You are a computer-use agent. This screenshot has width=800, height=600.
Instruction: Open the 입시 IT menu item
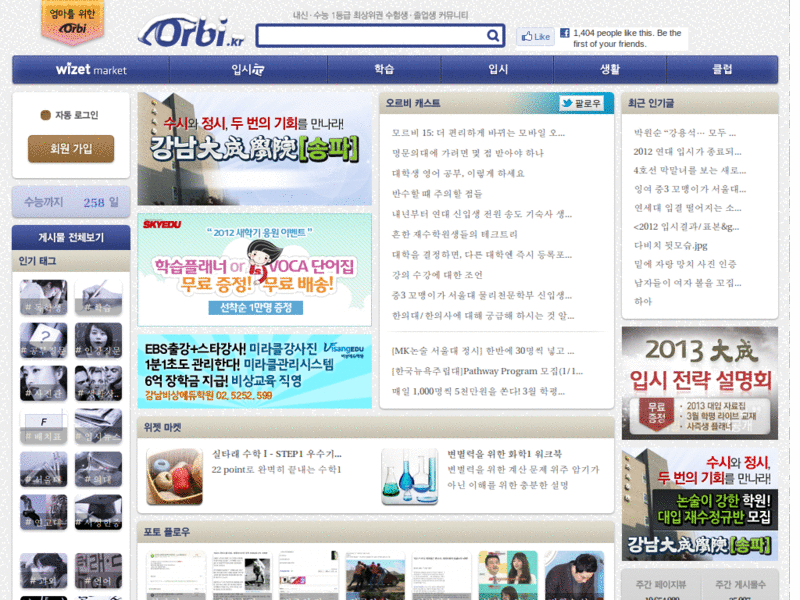tap(248, 69)
